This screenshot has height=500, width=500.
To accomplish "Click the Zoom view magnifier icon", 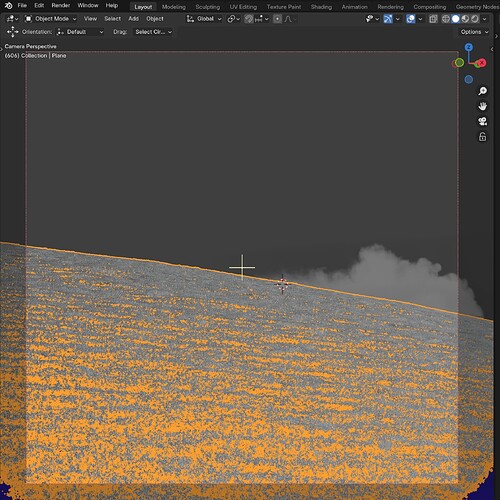I will [482, 91].
